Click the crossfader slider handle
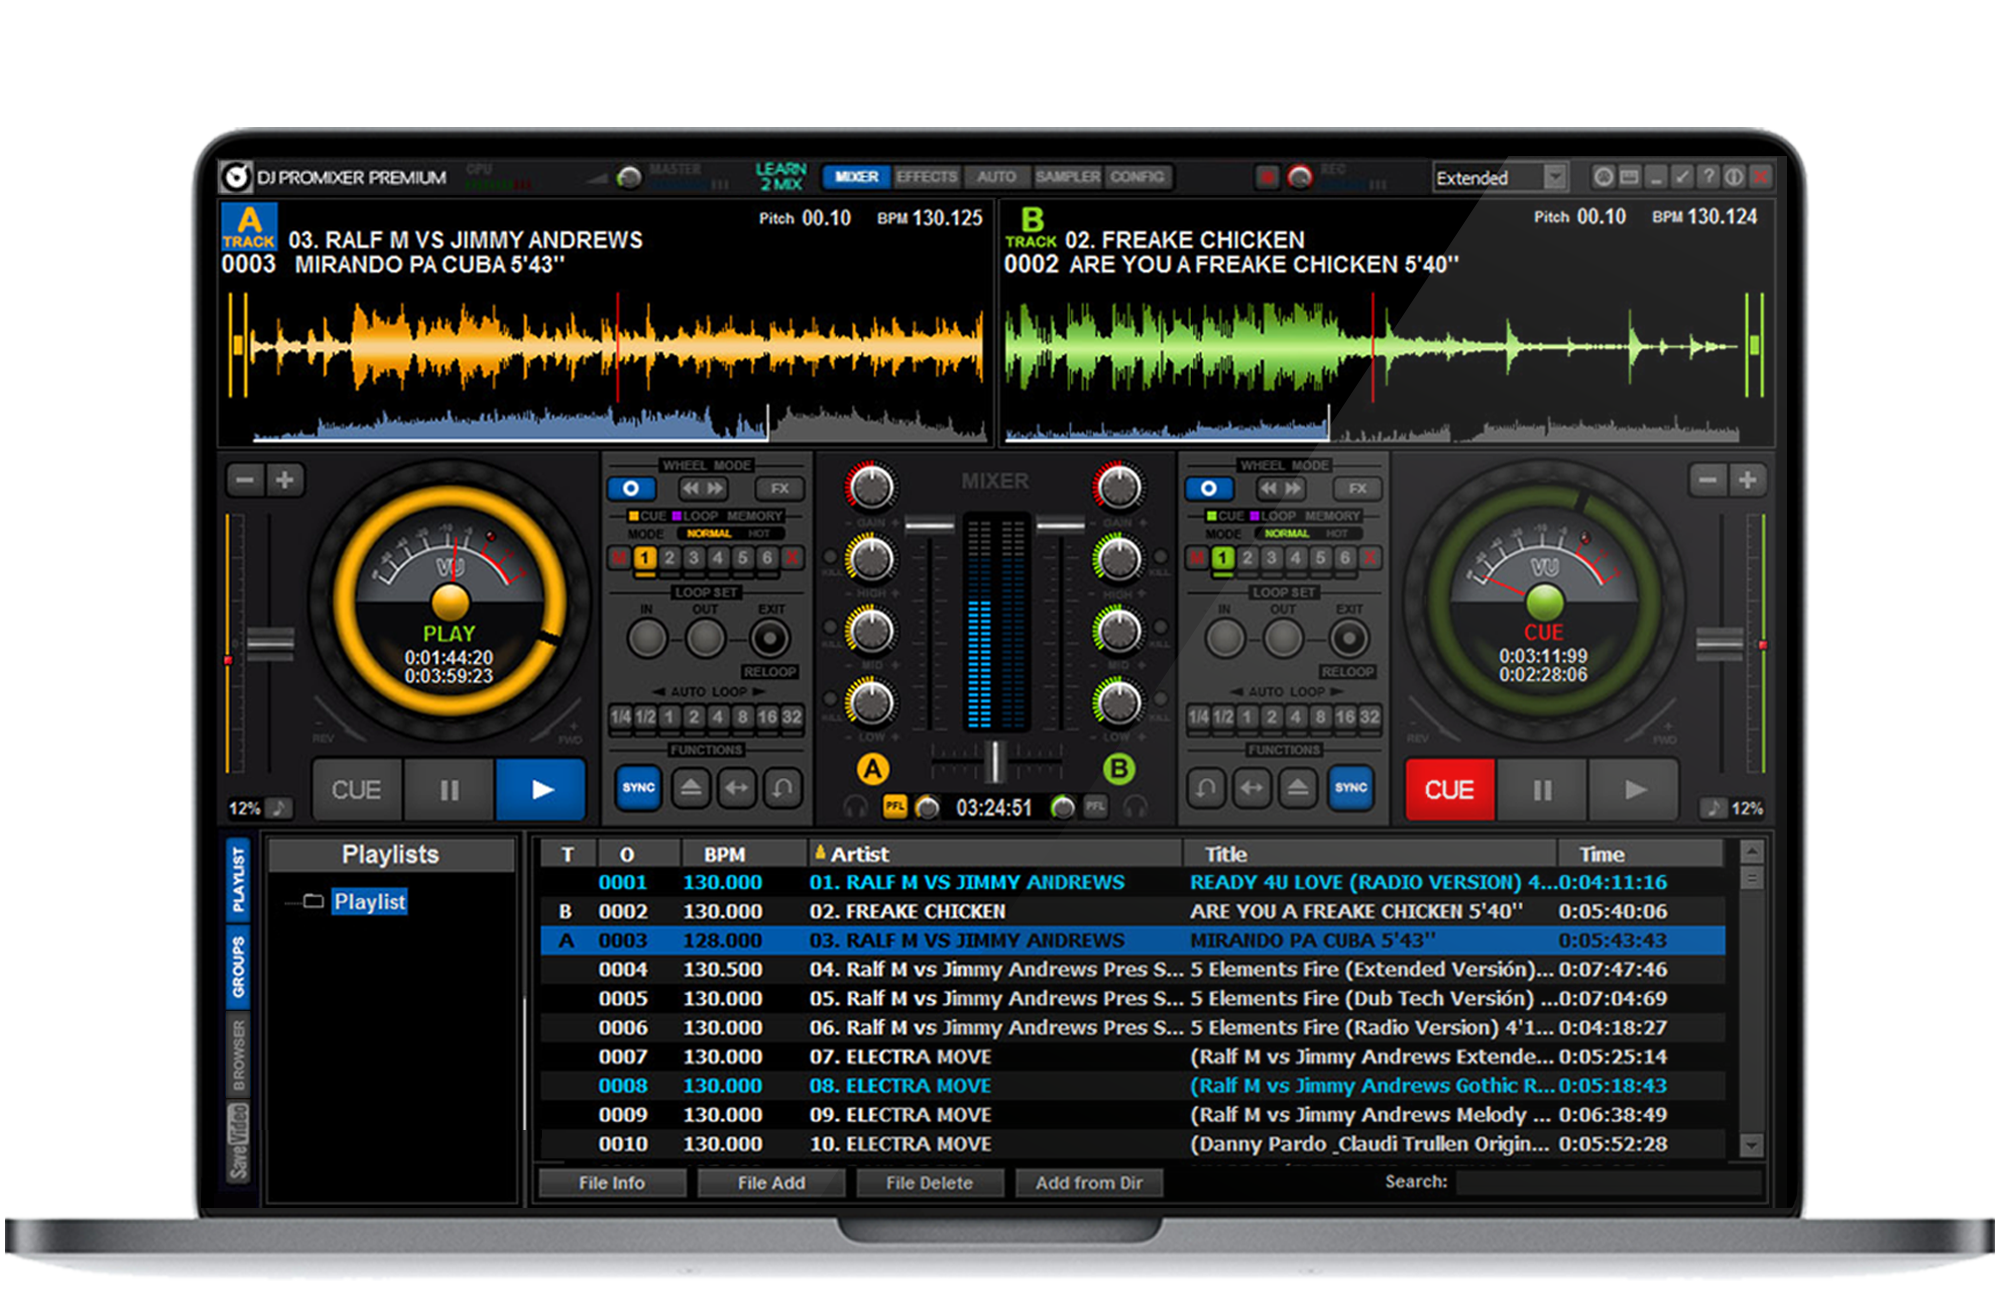 [995, 763]
